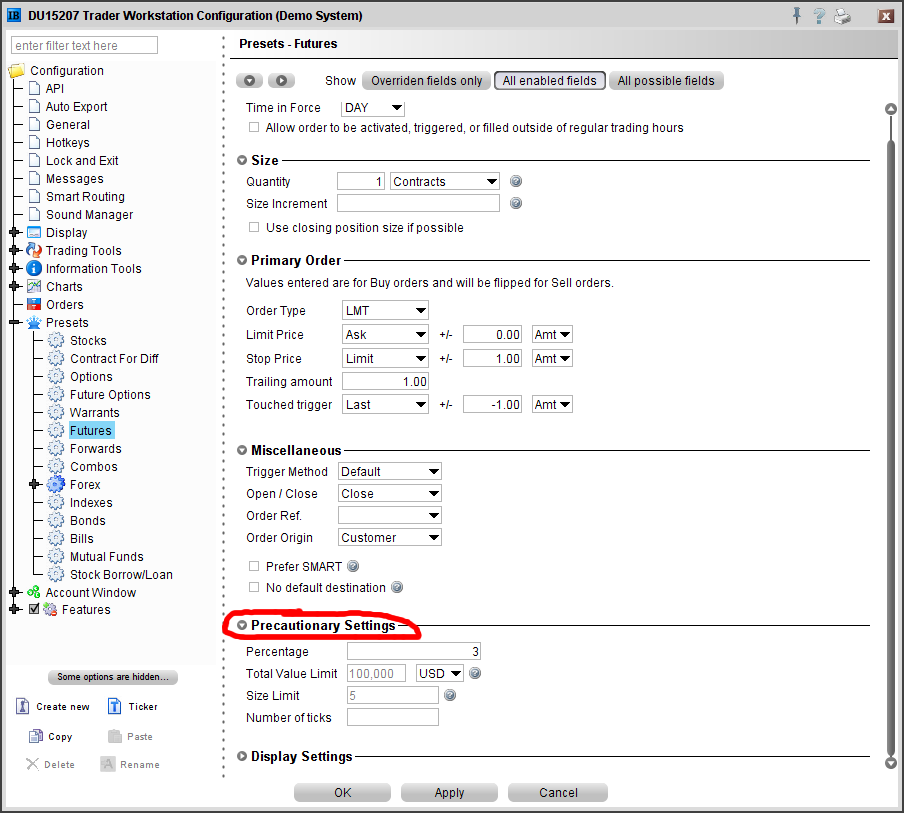The width and height of the screenshot is (904, 813).
Task: Select Stocks in the Presets tree
Action: (x=88, y=341)
